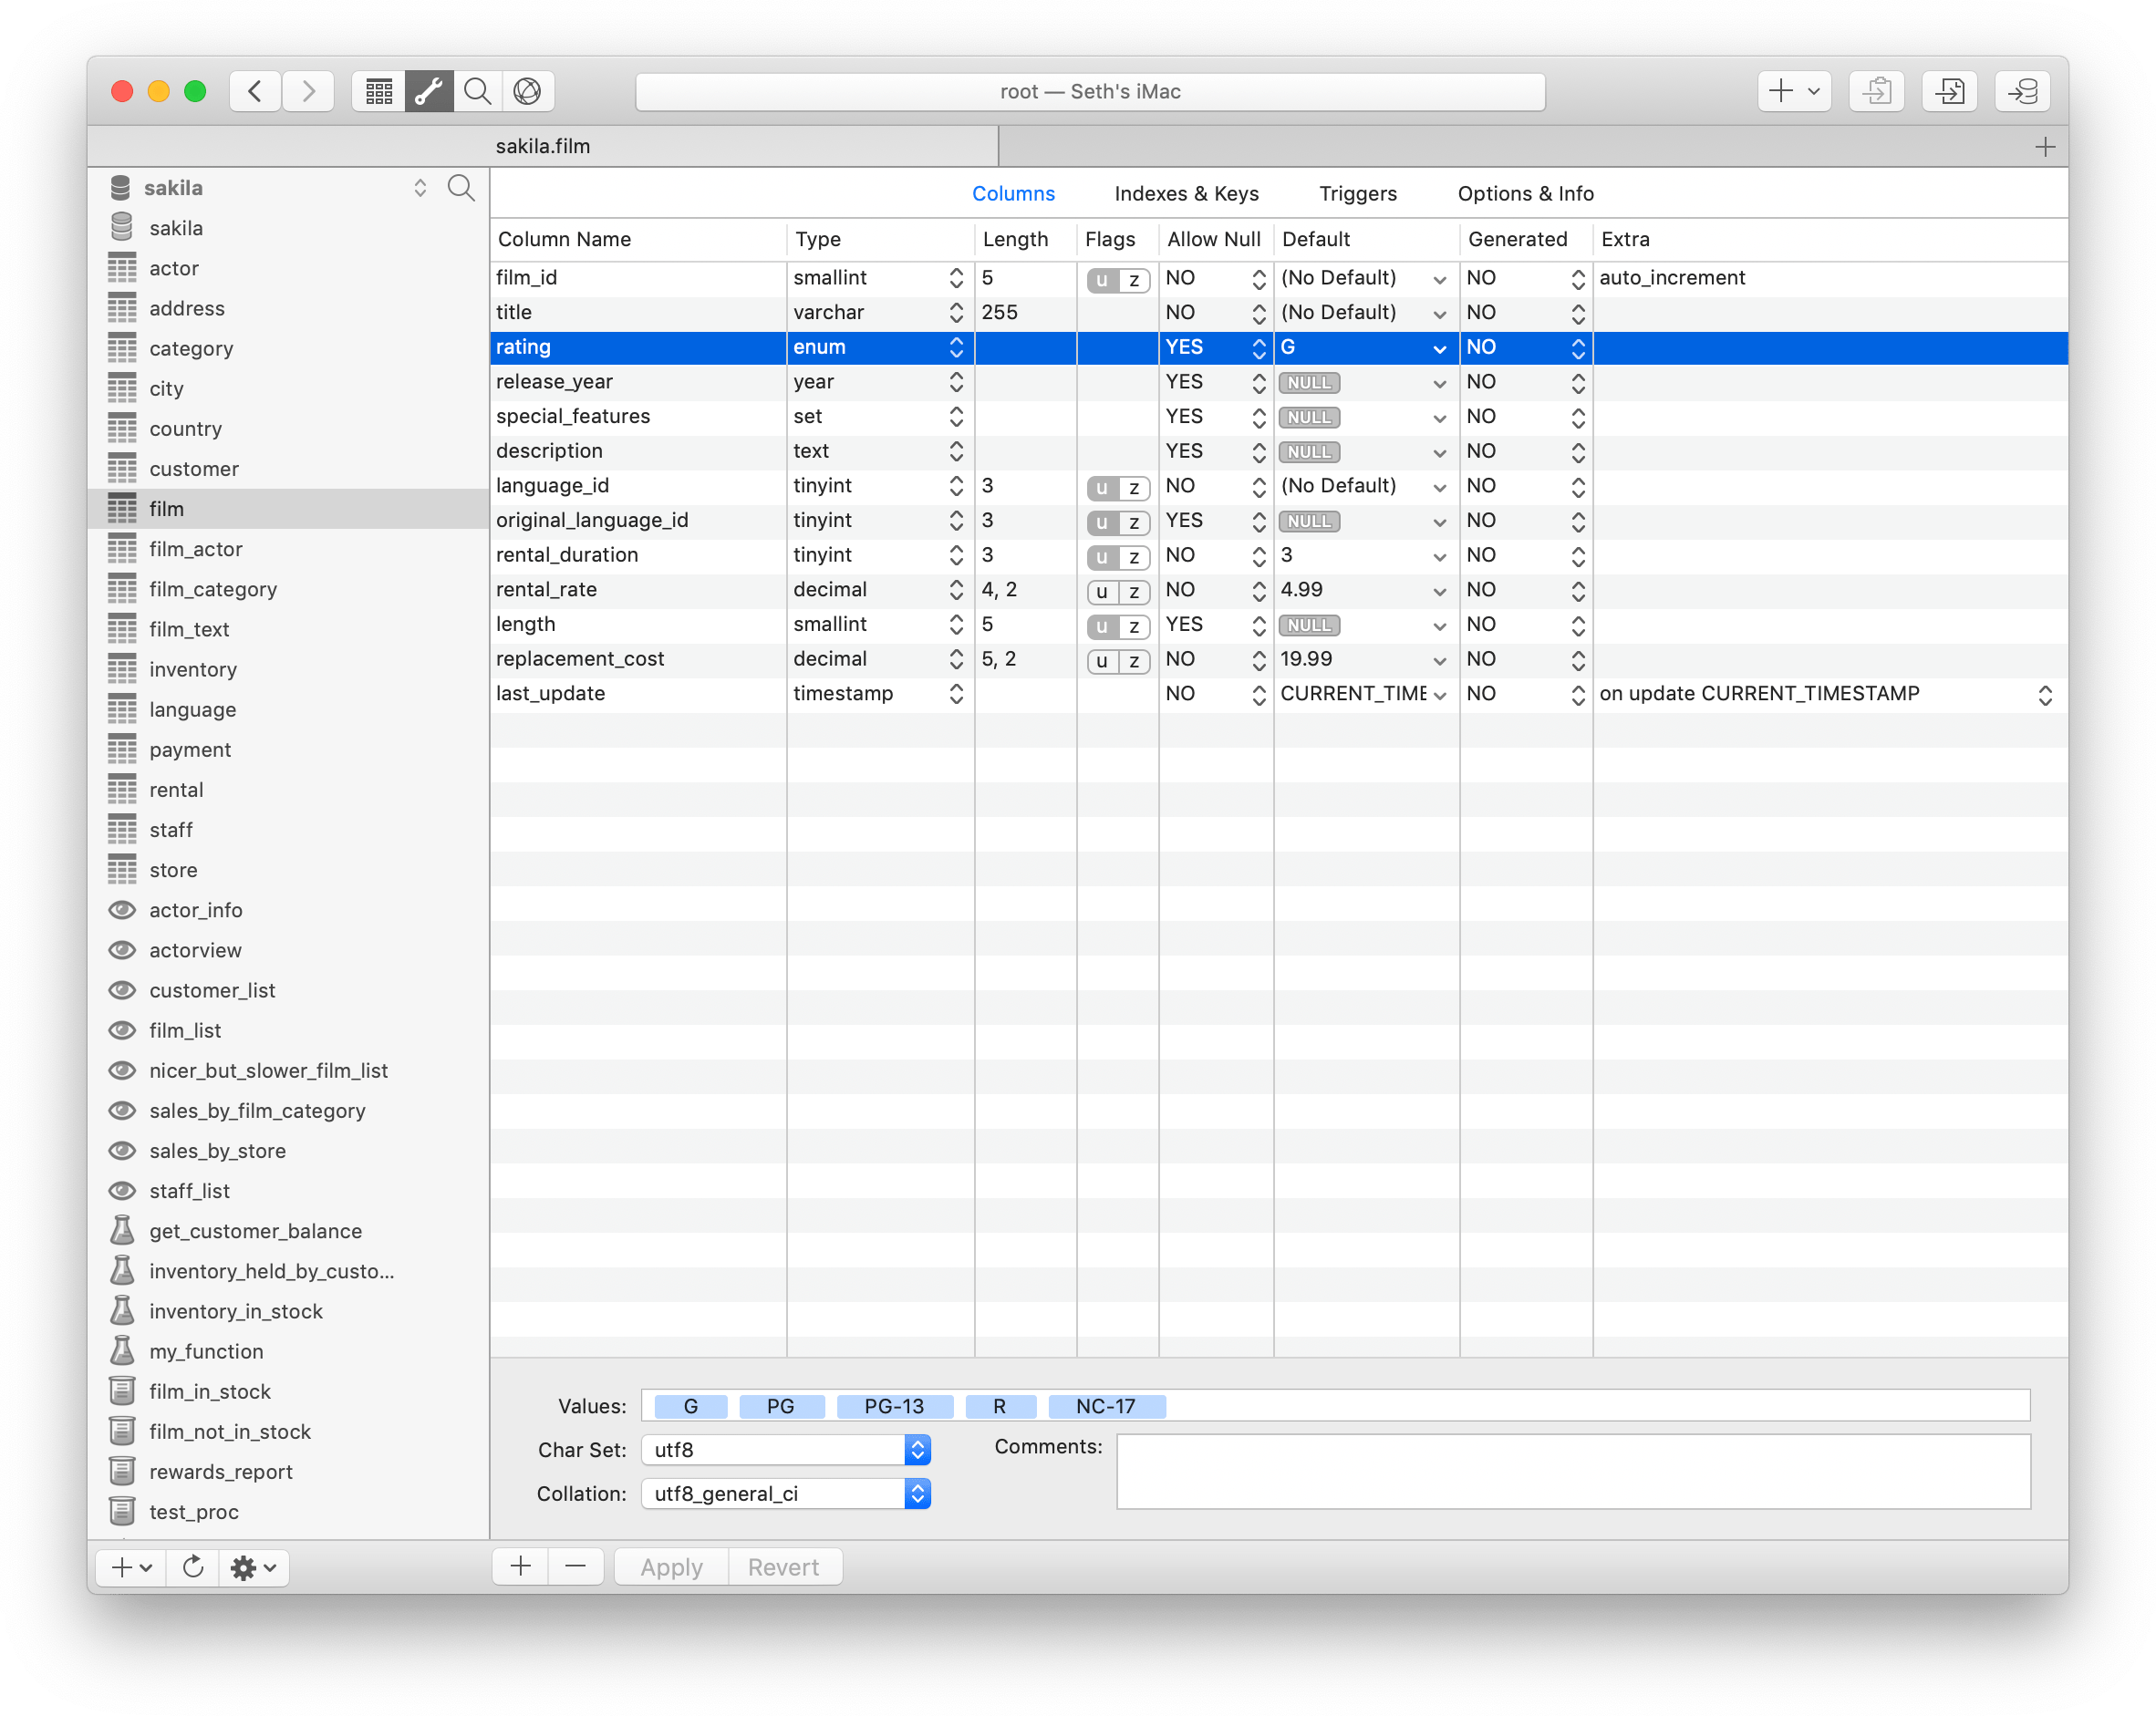The height and width of the screenshot is (1716, 2156).
Task: Switch to the Options & Info tab
Action: coord(1525,193)
